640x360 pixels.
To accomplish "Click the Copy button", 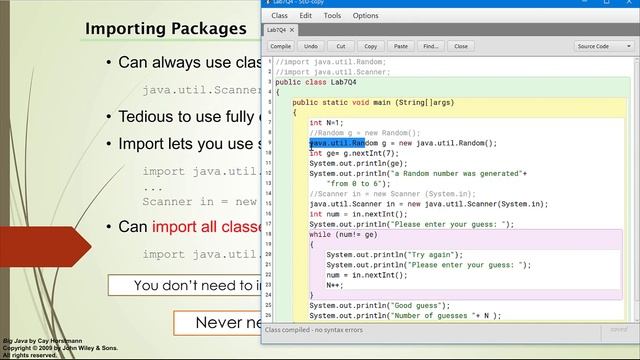I will pos(371,46).
